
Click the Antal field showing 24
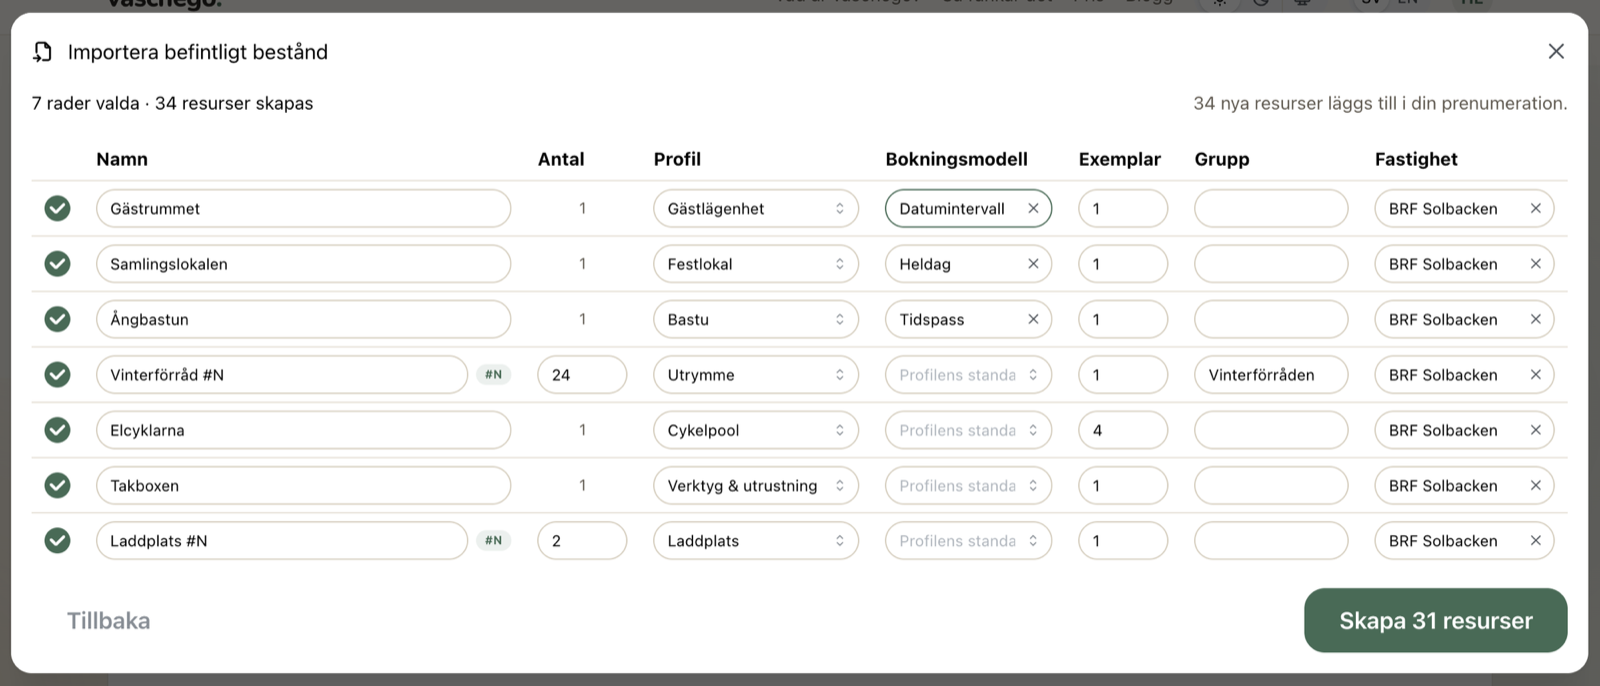[582, 375]
